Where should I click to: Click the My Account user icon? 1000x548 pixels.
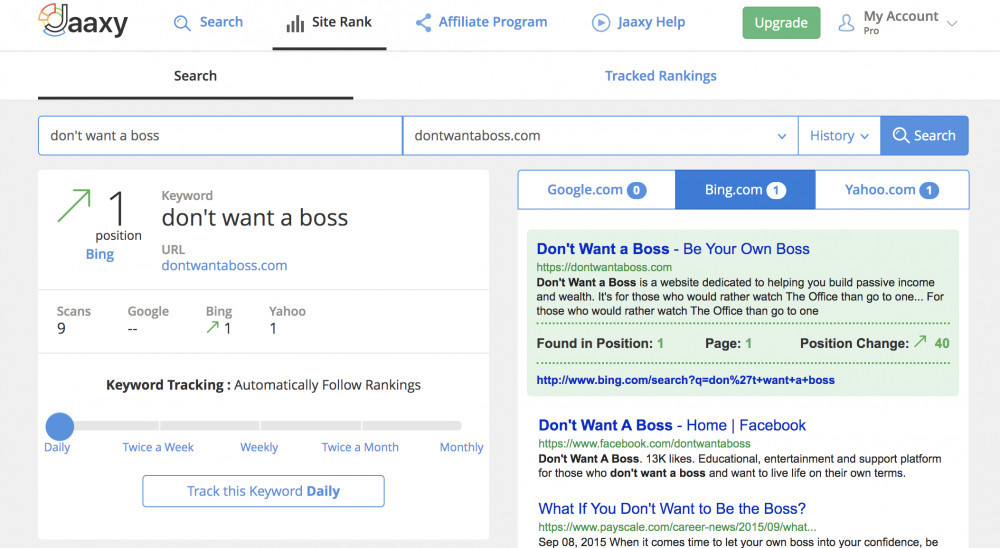point(846,24)
